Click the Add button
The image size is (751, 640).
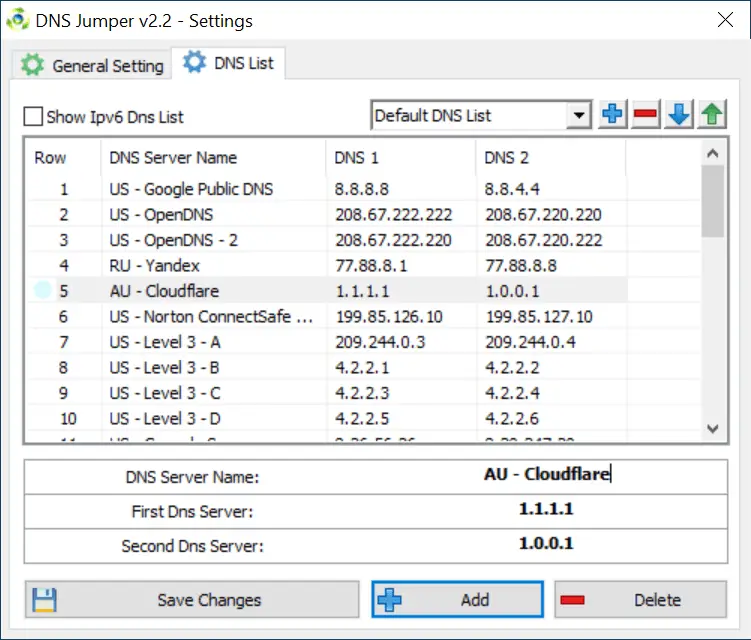click(457, 599)
